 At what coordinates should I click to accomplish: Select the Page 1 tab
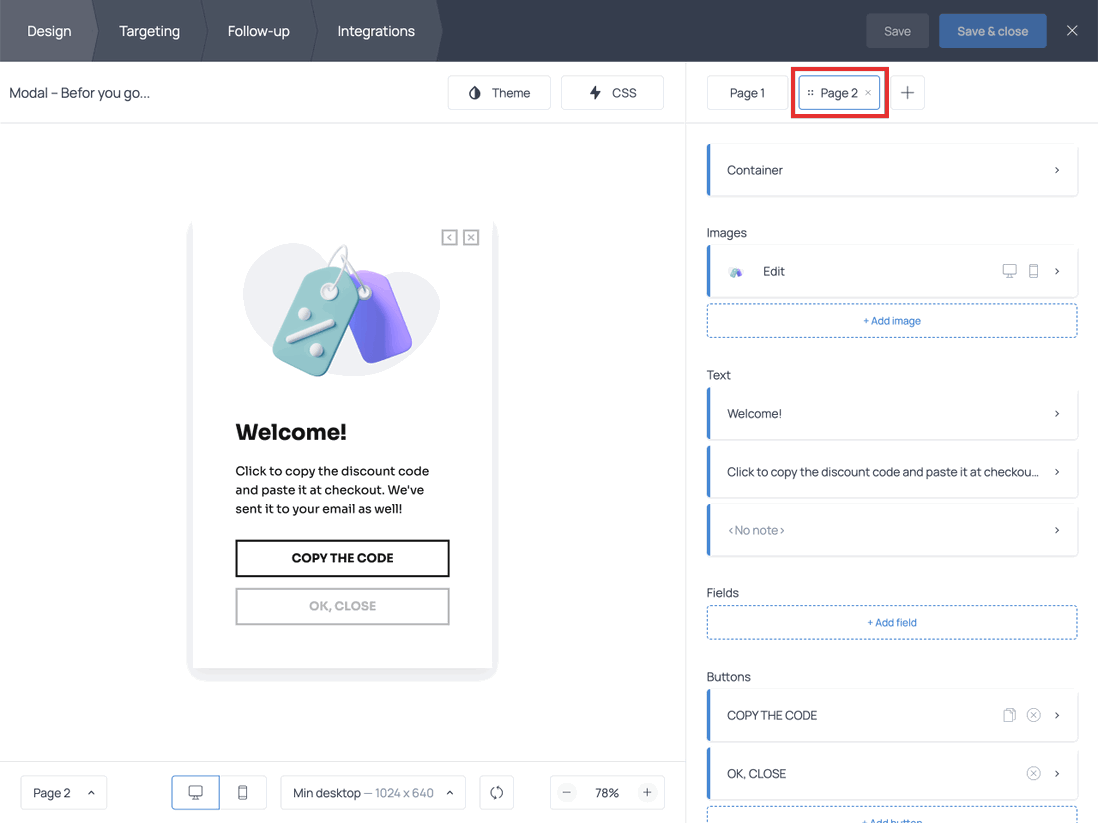[747, 92]
